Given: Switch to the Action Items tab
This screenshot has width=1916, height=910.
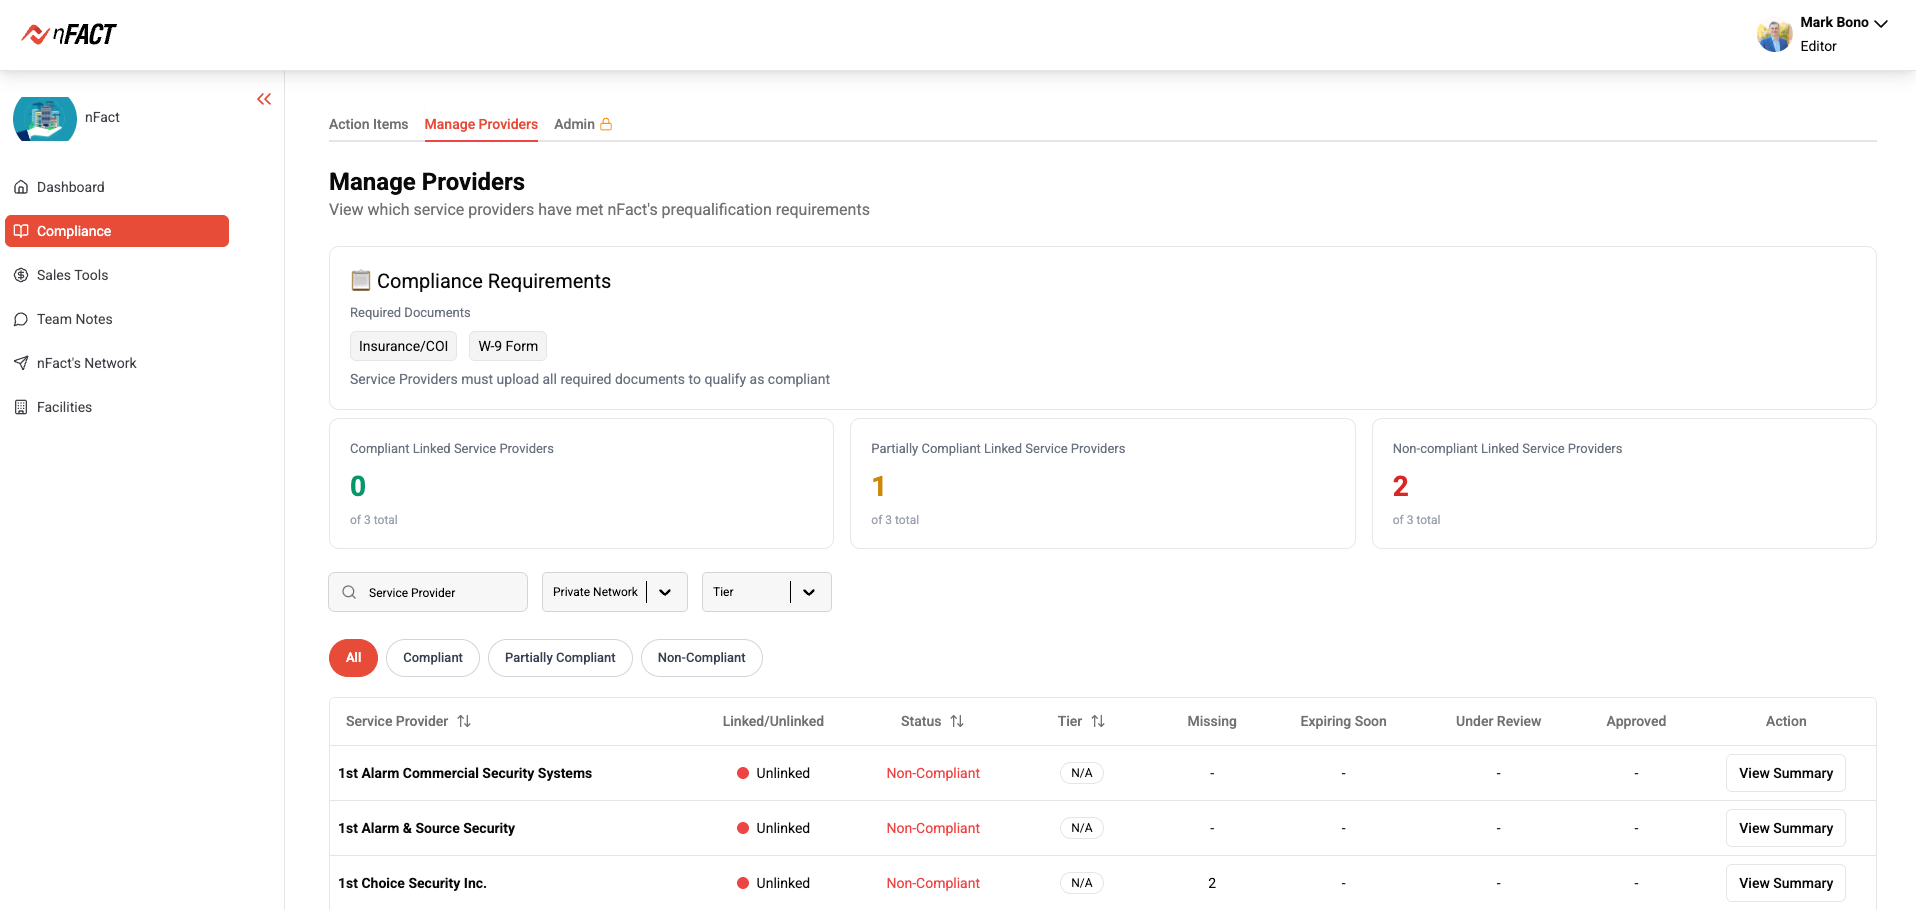Looking at the screenshot, I should (x=368, y=124).
